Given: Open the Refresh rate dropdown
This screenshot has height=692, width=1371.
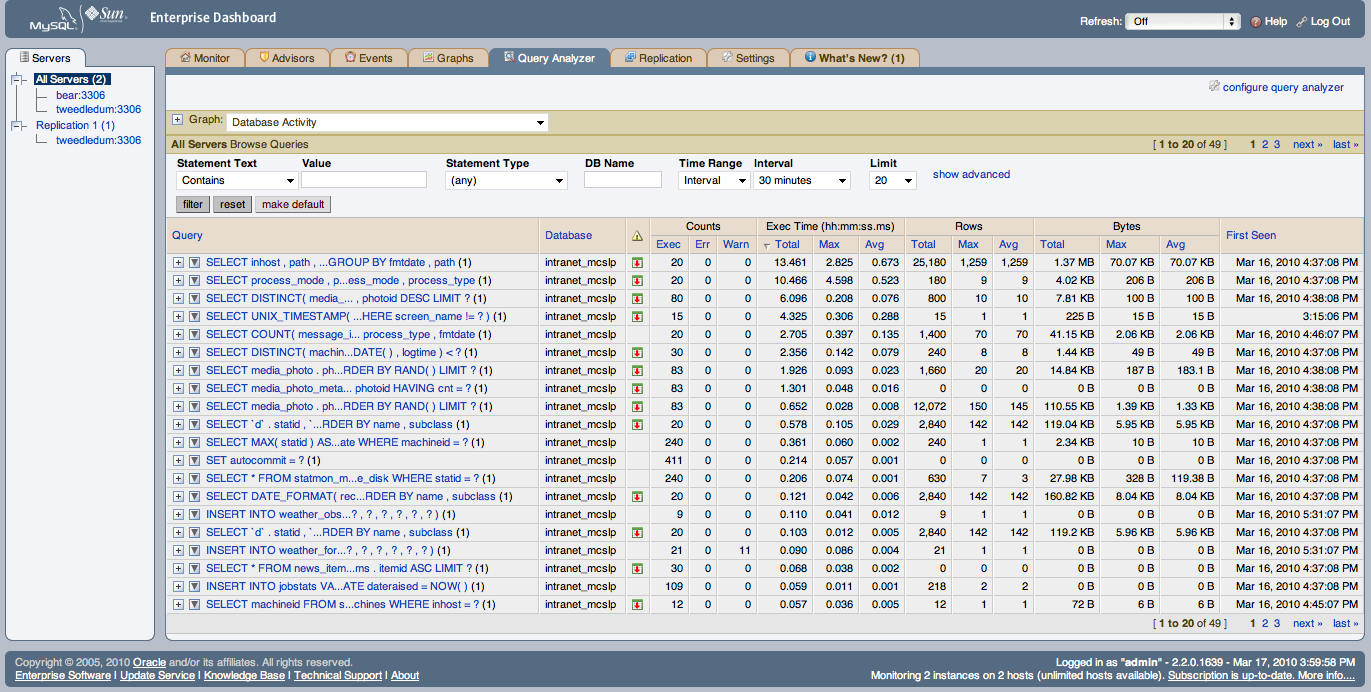Looking at the screenshot, I should click(1182, 21).
